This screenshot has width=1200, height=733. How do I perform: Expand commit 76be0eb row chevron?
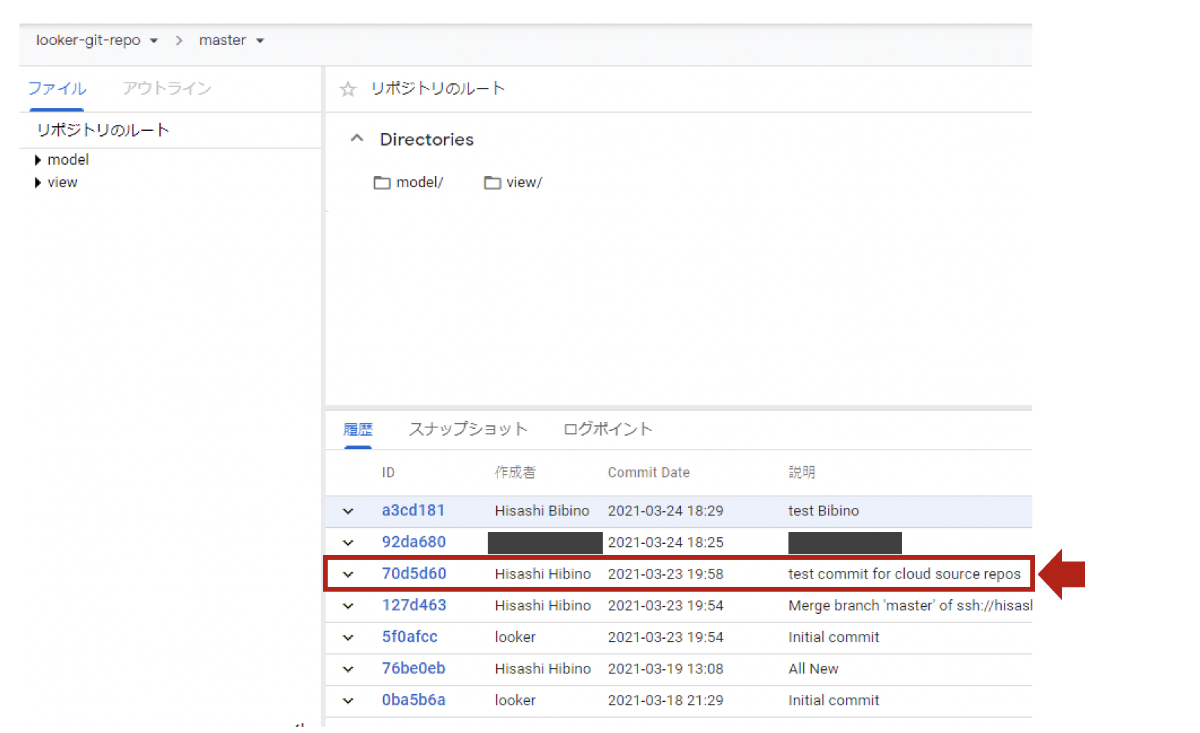click(x=348, y=669)
